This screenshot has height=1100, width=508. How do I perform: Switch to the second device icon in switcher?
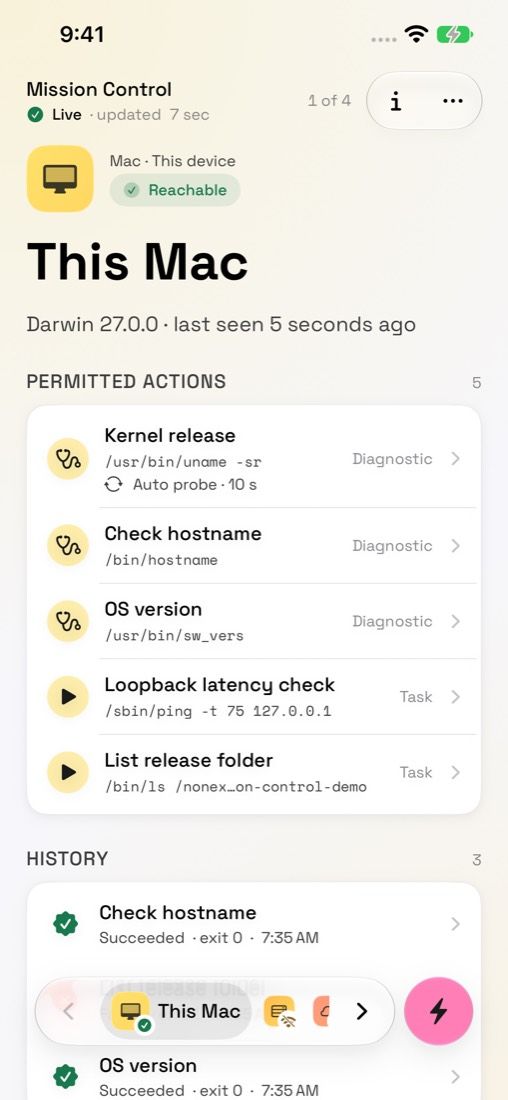click(x=279, y=1011)
